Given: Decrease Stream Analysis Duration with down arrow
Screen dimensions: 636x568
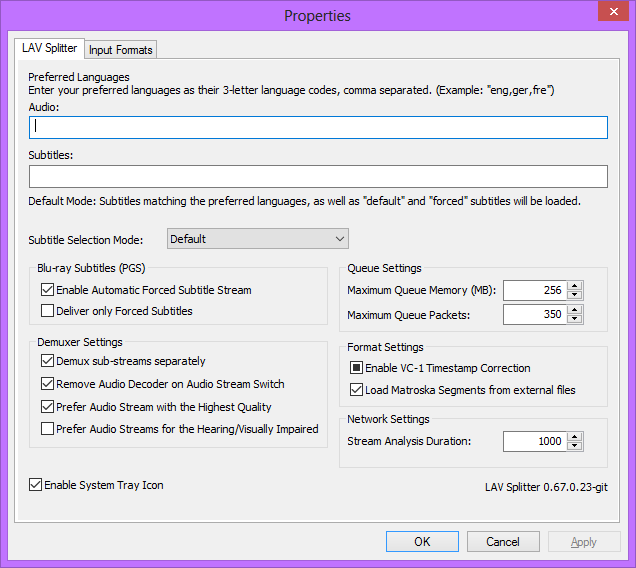Looking at the screenshot, I should (574, 446).
